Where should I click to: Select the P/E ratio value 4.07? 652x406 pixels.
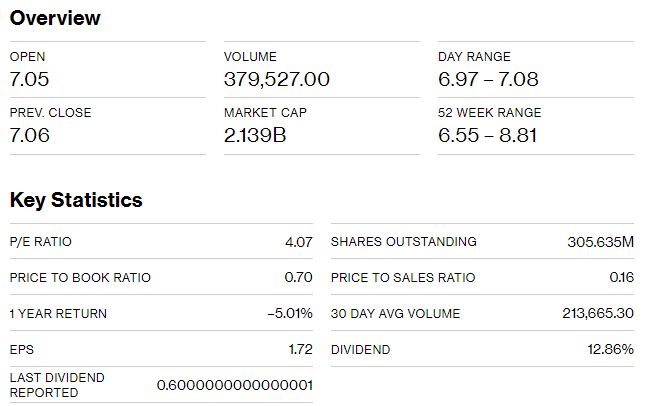coord(299,242)
